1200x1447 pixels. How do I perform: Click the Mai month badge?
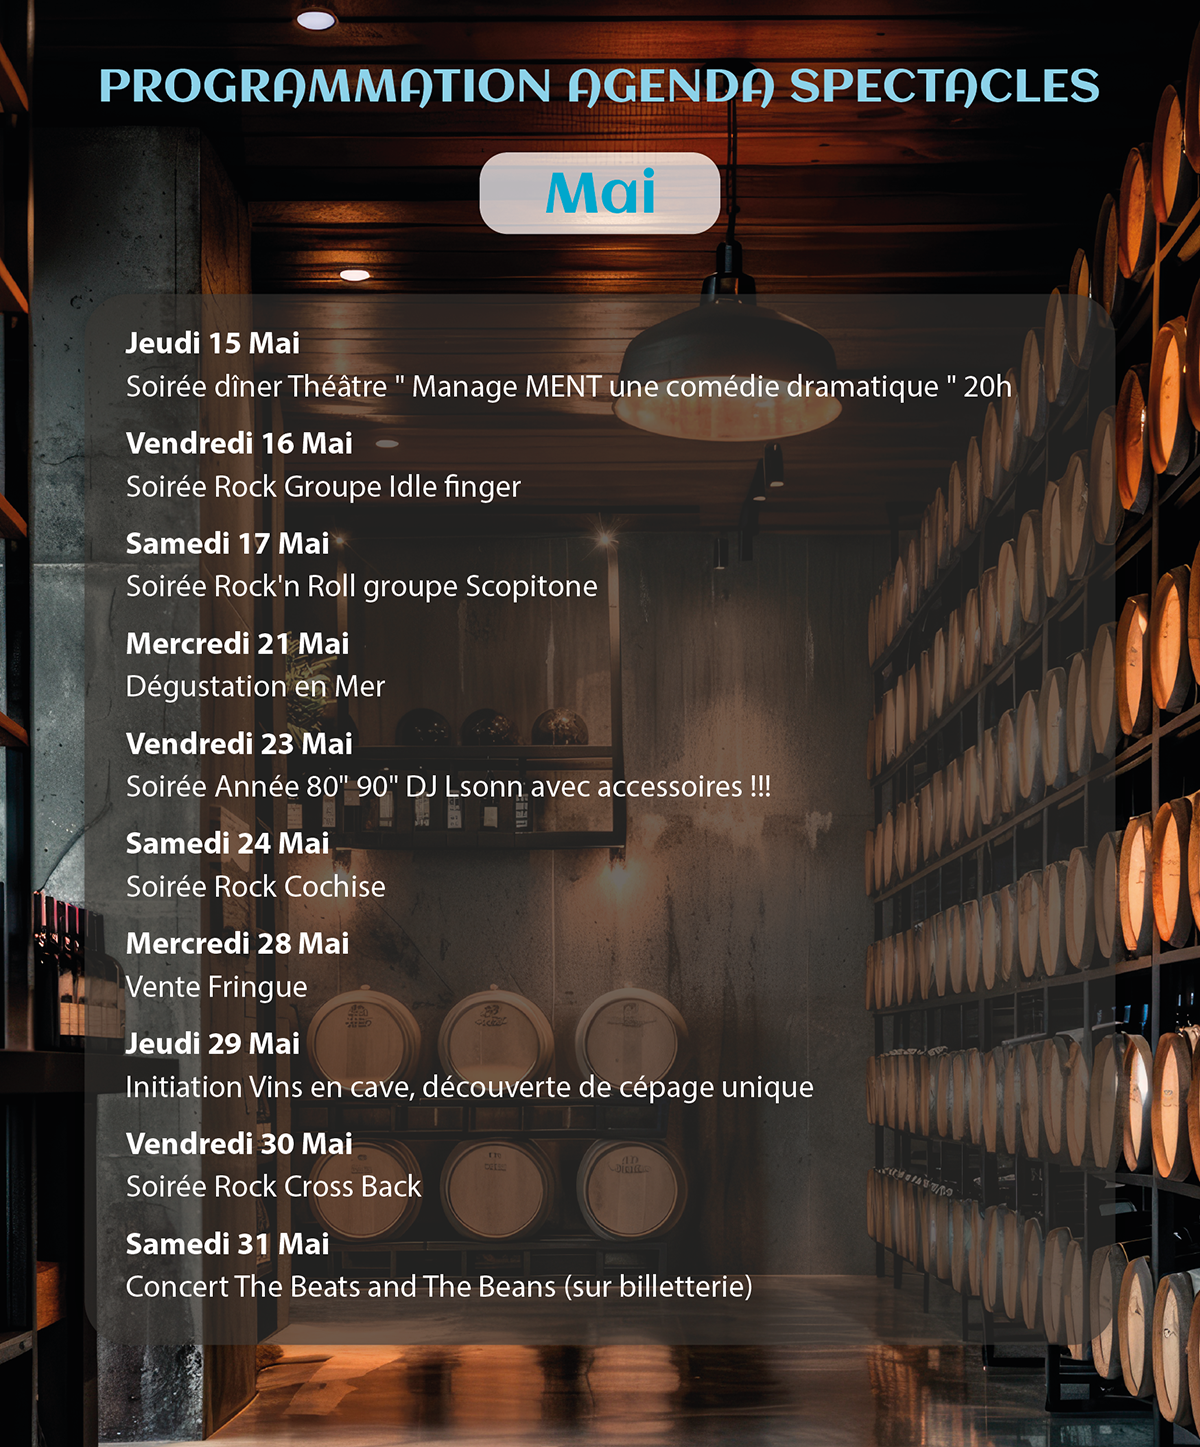[600, 193]
